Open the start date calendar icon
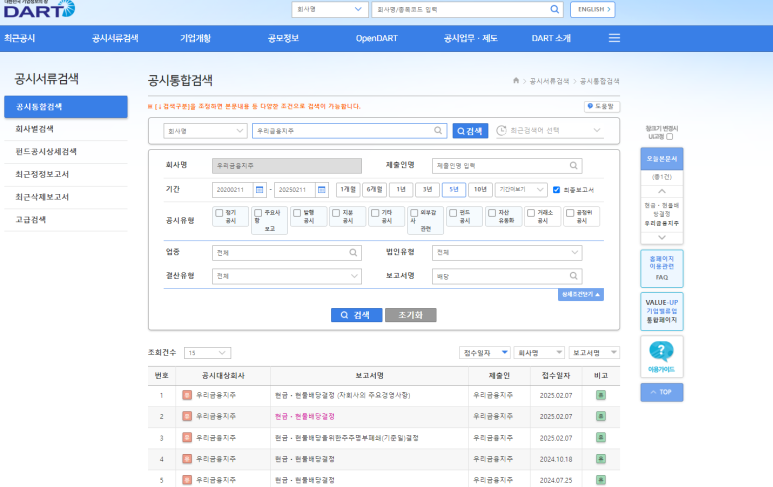The width and height of the screenshot is (773, 487). pos(259,190)
